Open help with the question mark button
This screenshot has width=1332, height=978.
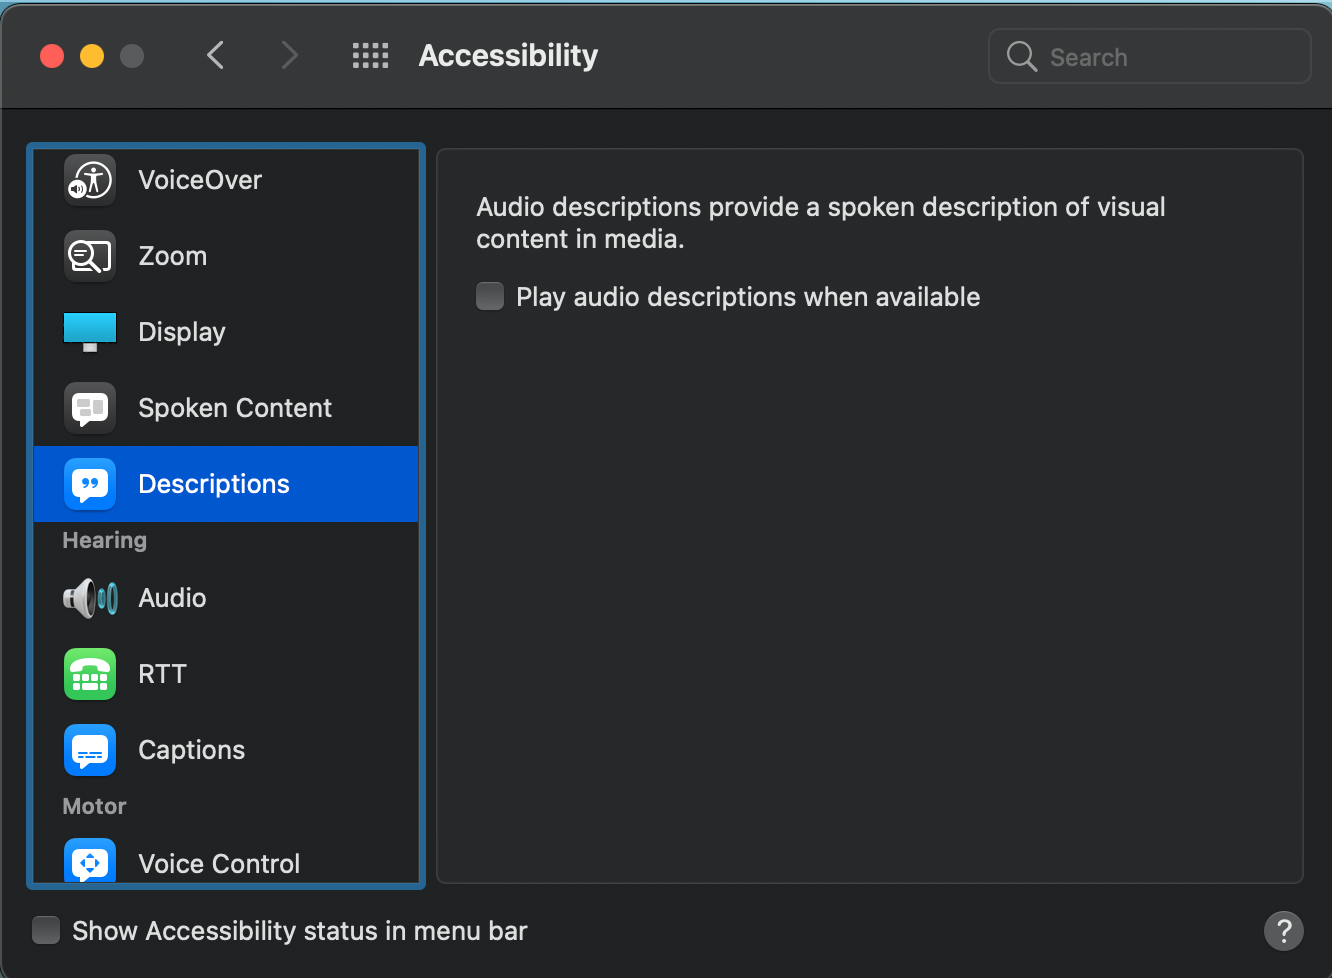pyautogui.click(x=1283, y=931)
